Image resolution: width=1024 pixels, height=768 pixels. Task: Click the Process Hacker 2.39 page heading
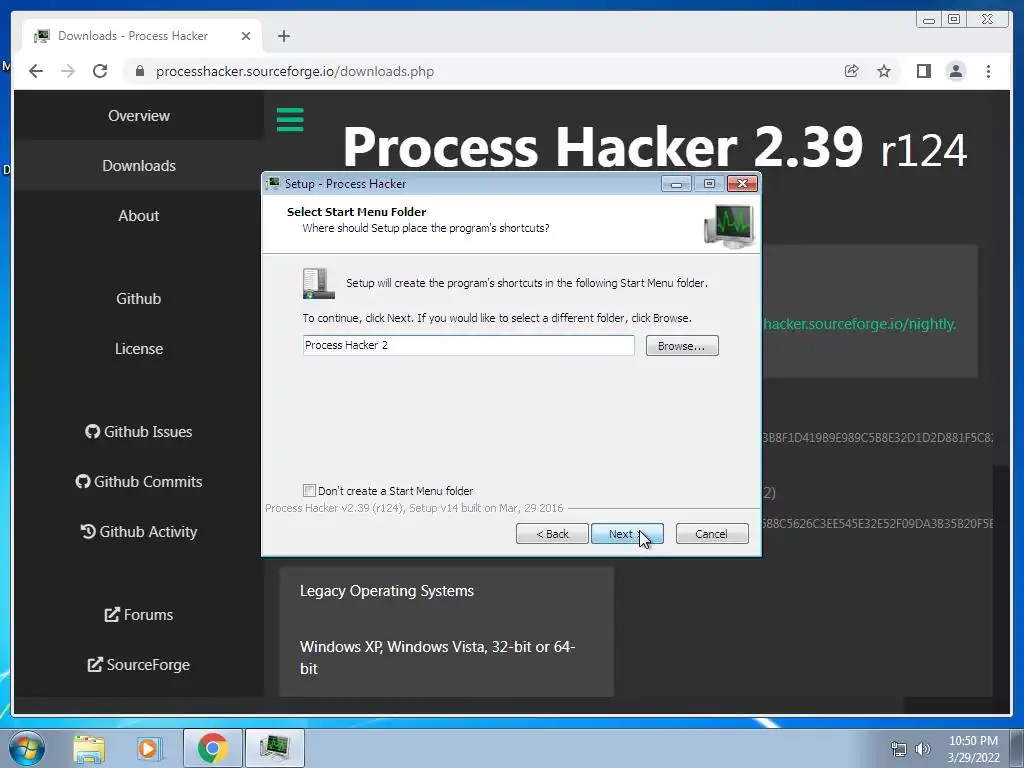point(654,148)
